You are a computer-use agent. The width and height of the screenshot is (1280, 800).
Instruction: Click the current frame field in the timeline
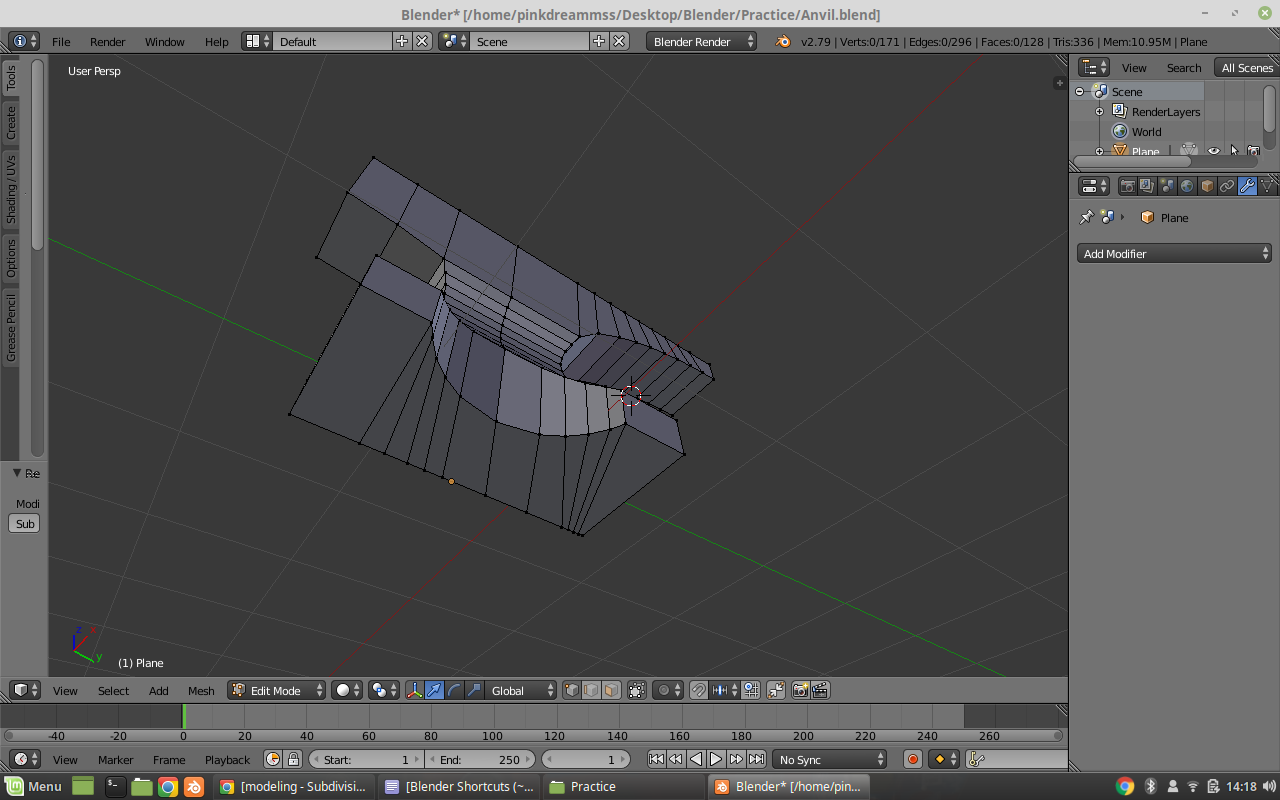click(x=587, y=759)
